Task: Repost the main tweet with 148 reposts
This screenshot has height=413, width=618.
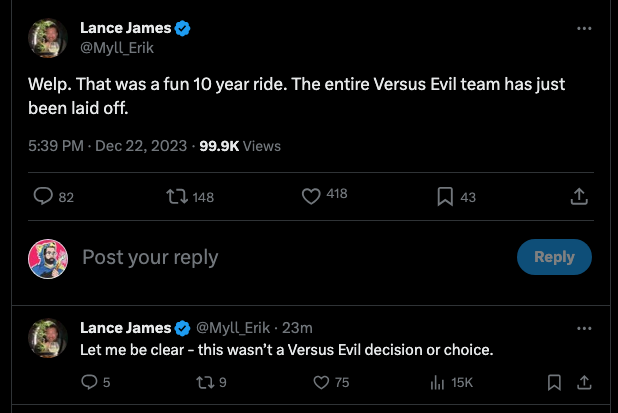Action: click(177, 196)
